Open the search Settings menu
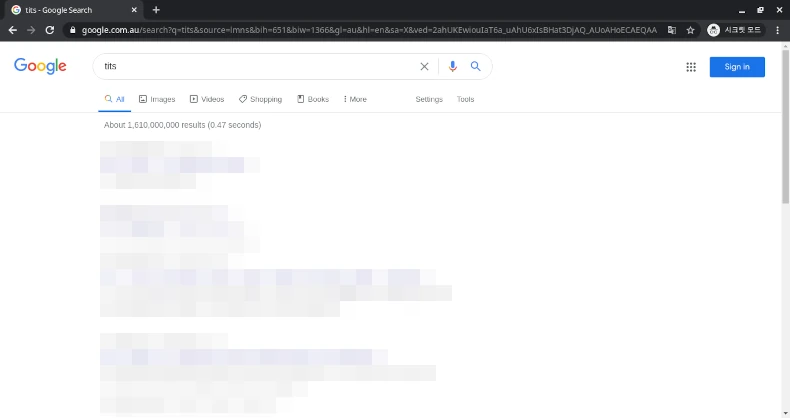 (429, 99)
